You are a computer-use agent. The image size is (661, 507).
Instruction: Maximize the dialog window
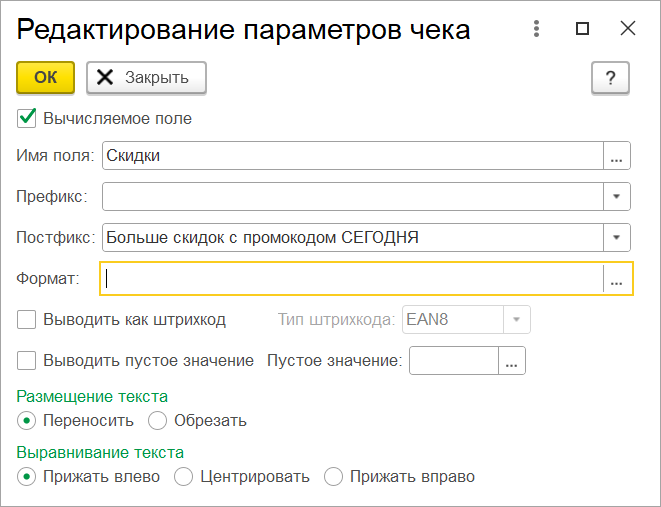(583, 29)
